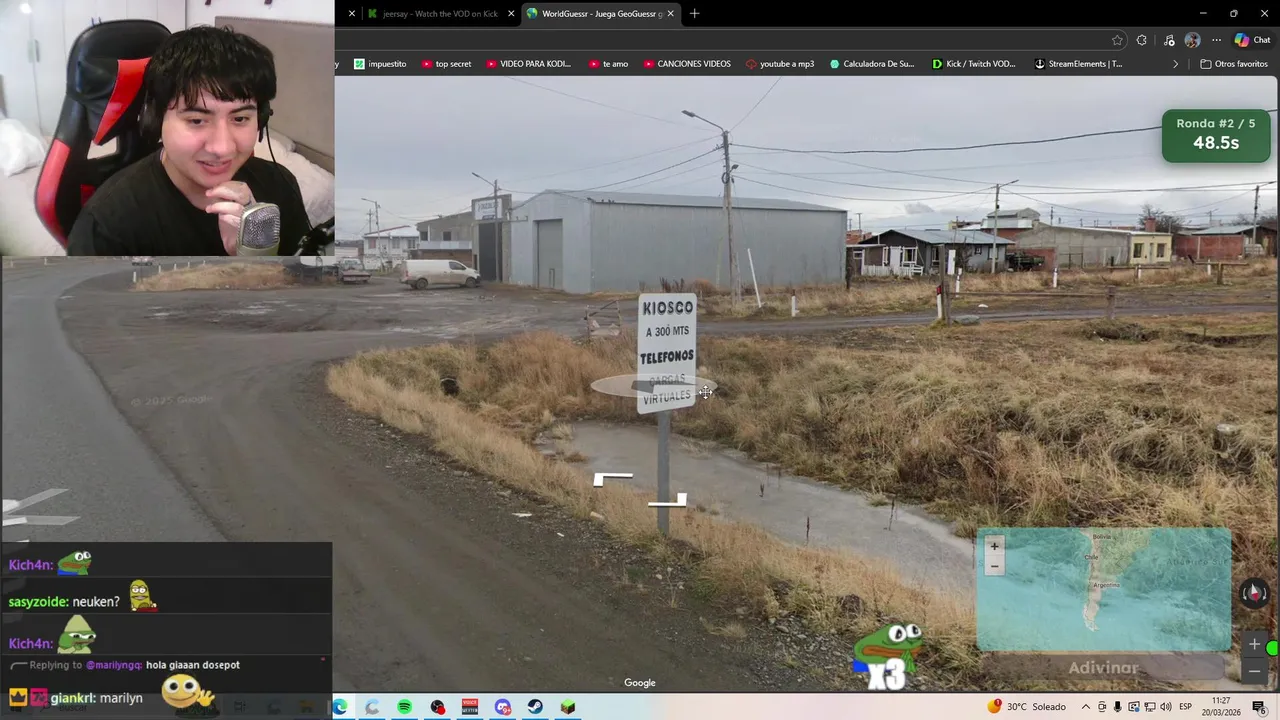Open Discord from the taskbar

pos(503,707)
